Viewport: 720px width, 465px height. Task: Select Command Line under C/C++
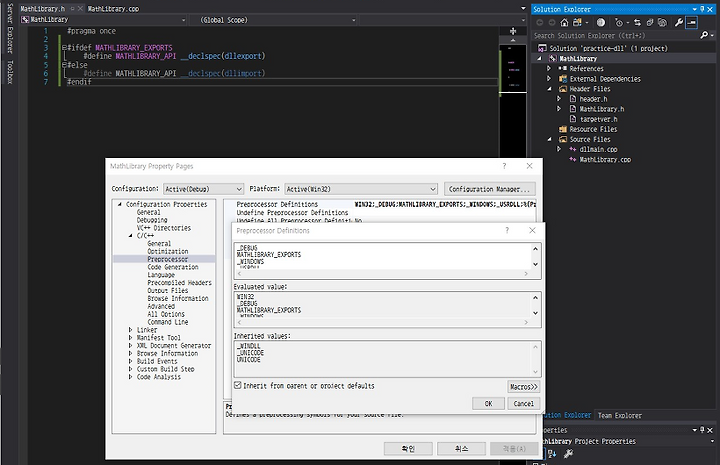tap(168, 322)
